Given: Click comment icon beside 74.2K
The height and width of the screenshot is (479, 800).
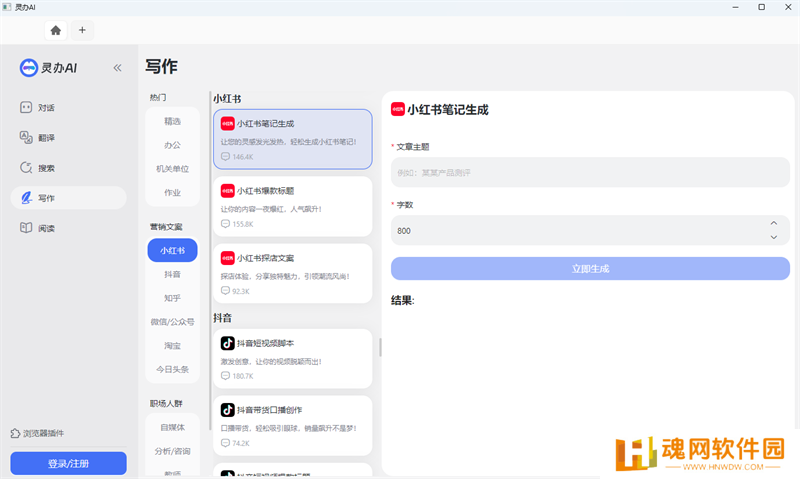Looking at the screenshot, I should tap(225, 443).
